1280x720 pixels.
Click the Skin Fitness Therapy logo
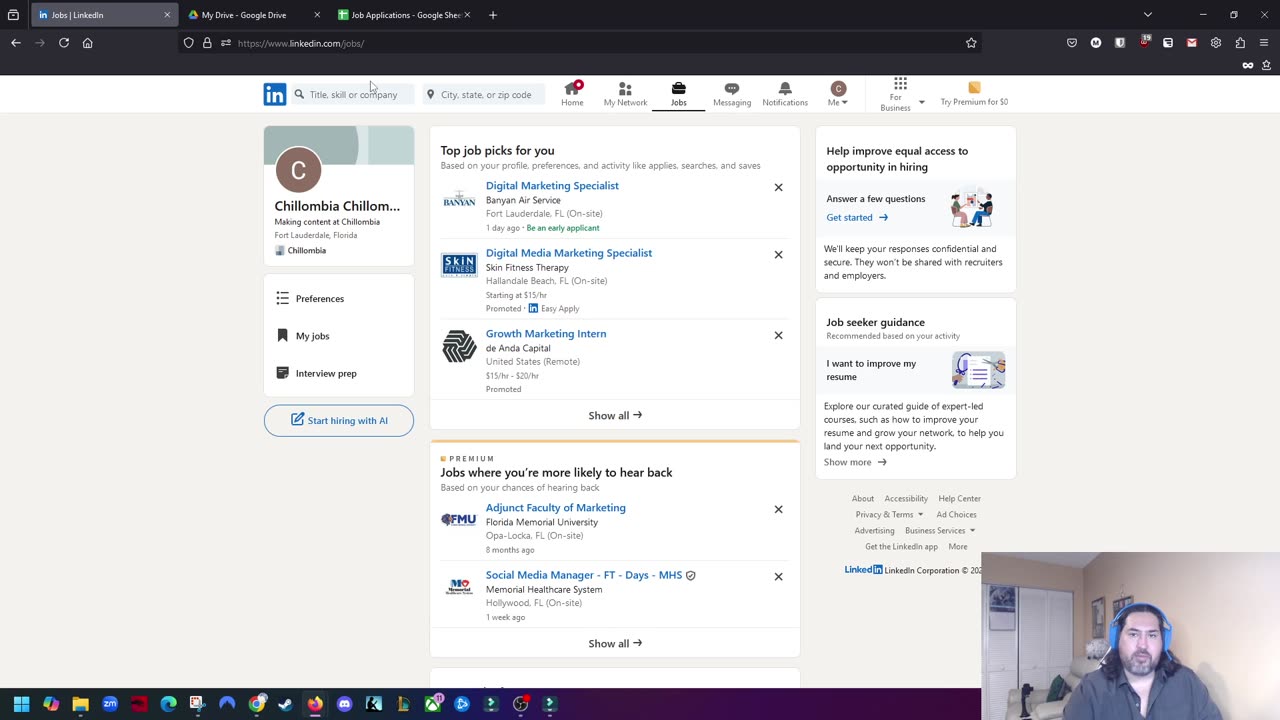coord(459,265)
